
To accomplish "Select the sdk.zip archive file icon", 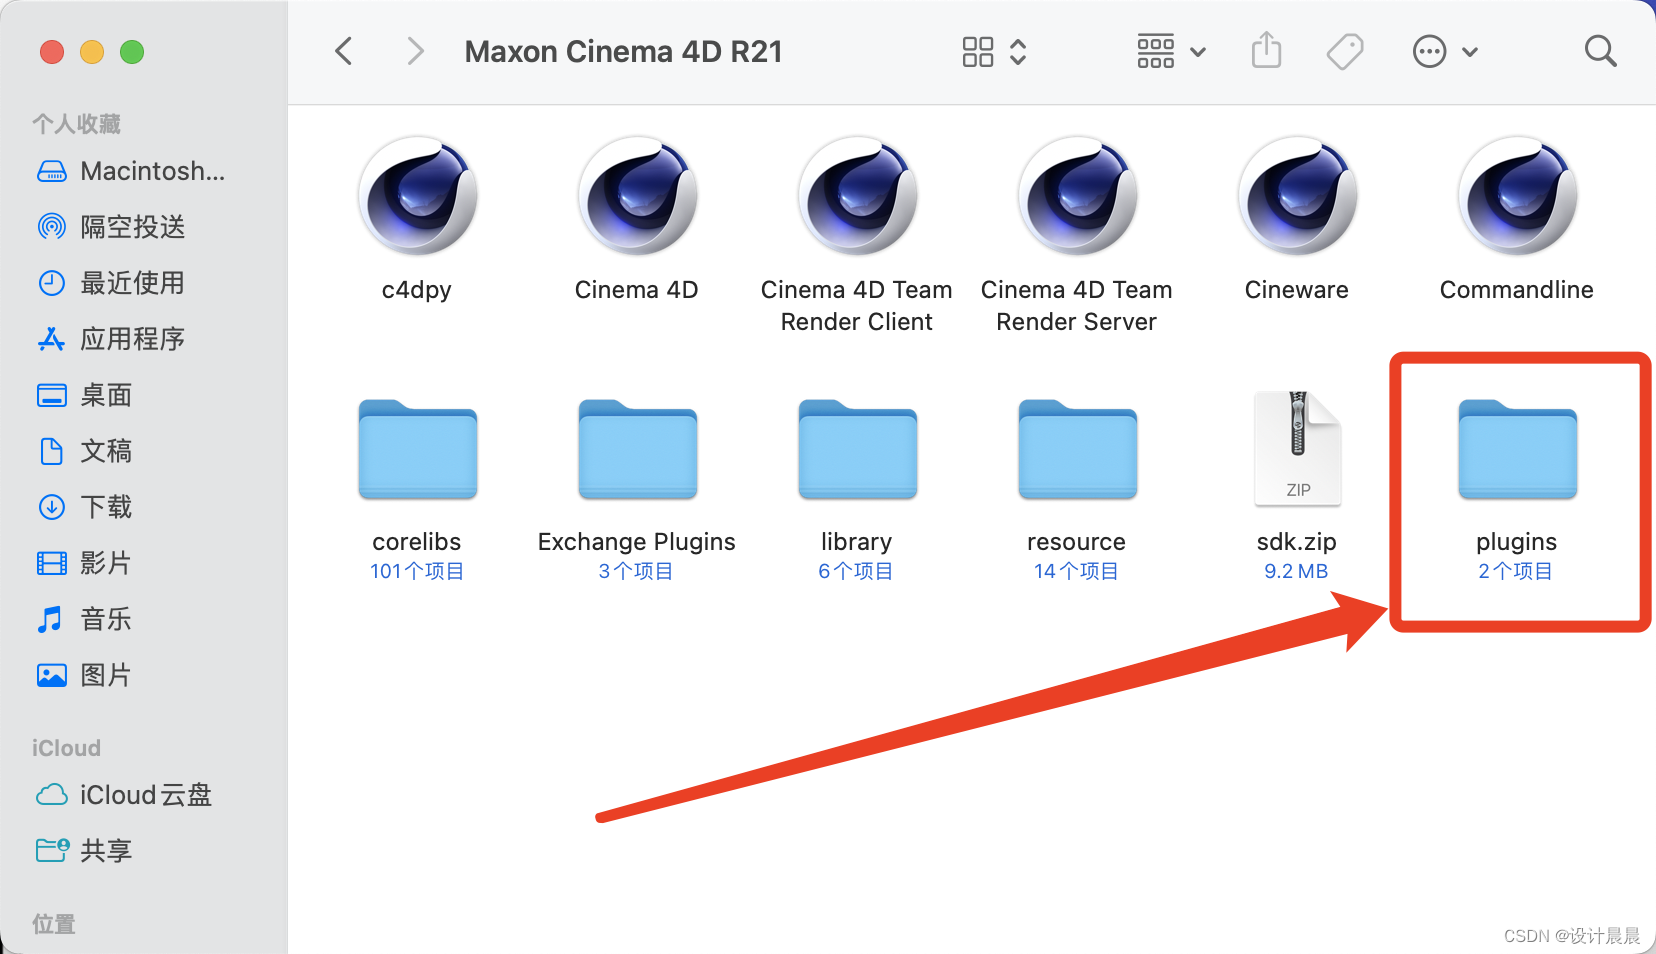I will pyautogui.click(x=1297, y=448).
